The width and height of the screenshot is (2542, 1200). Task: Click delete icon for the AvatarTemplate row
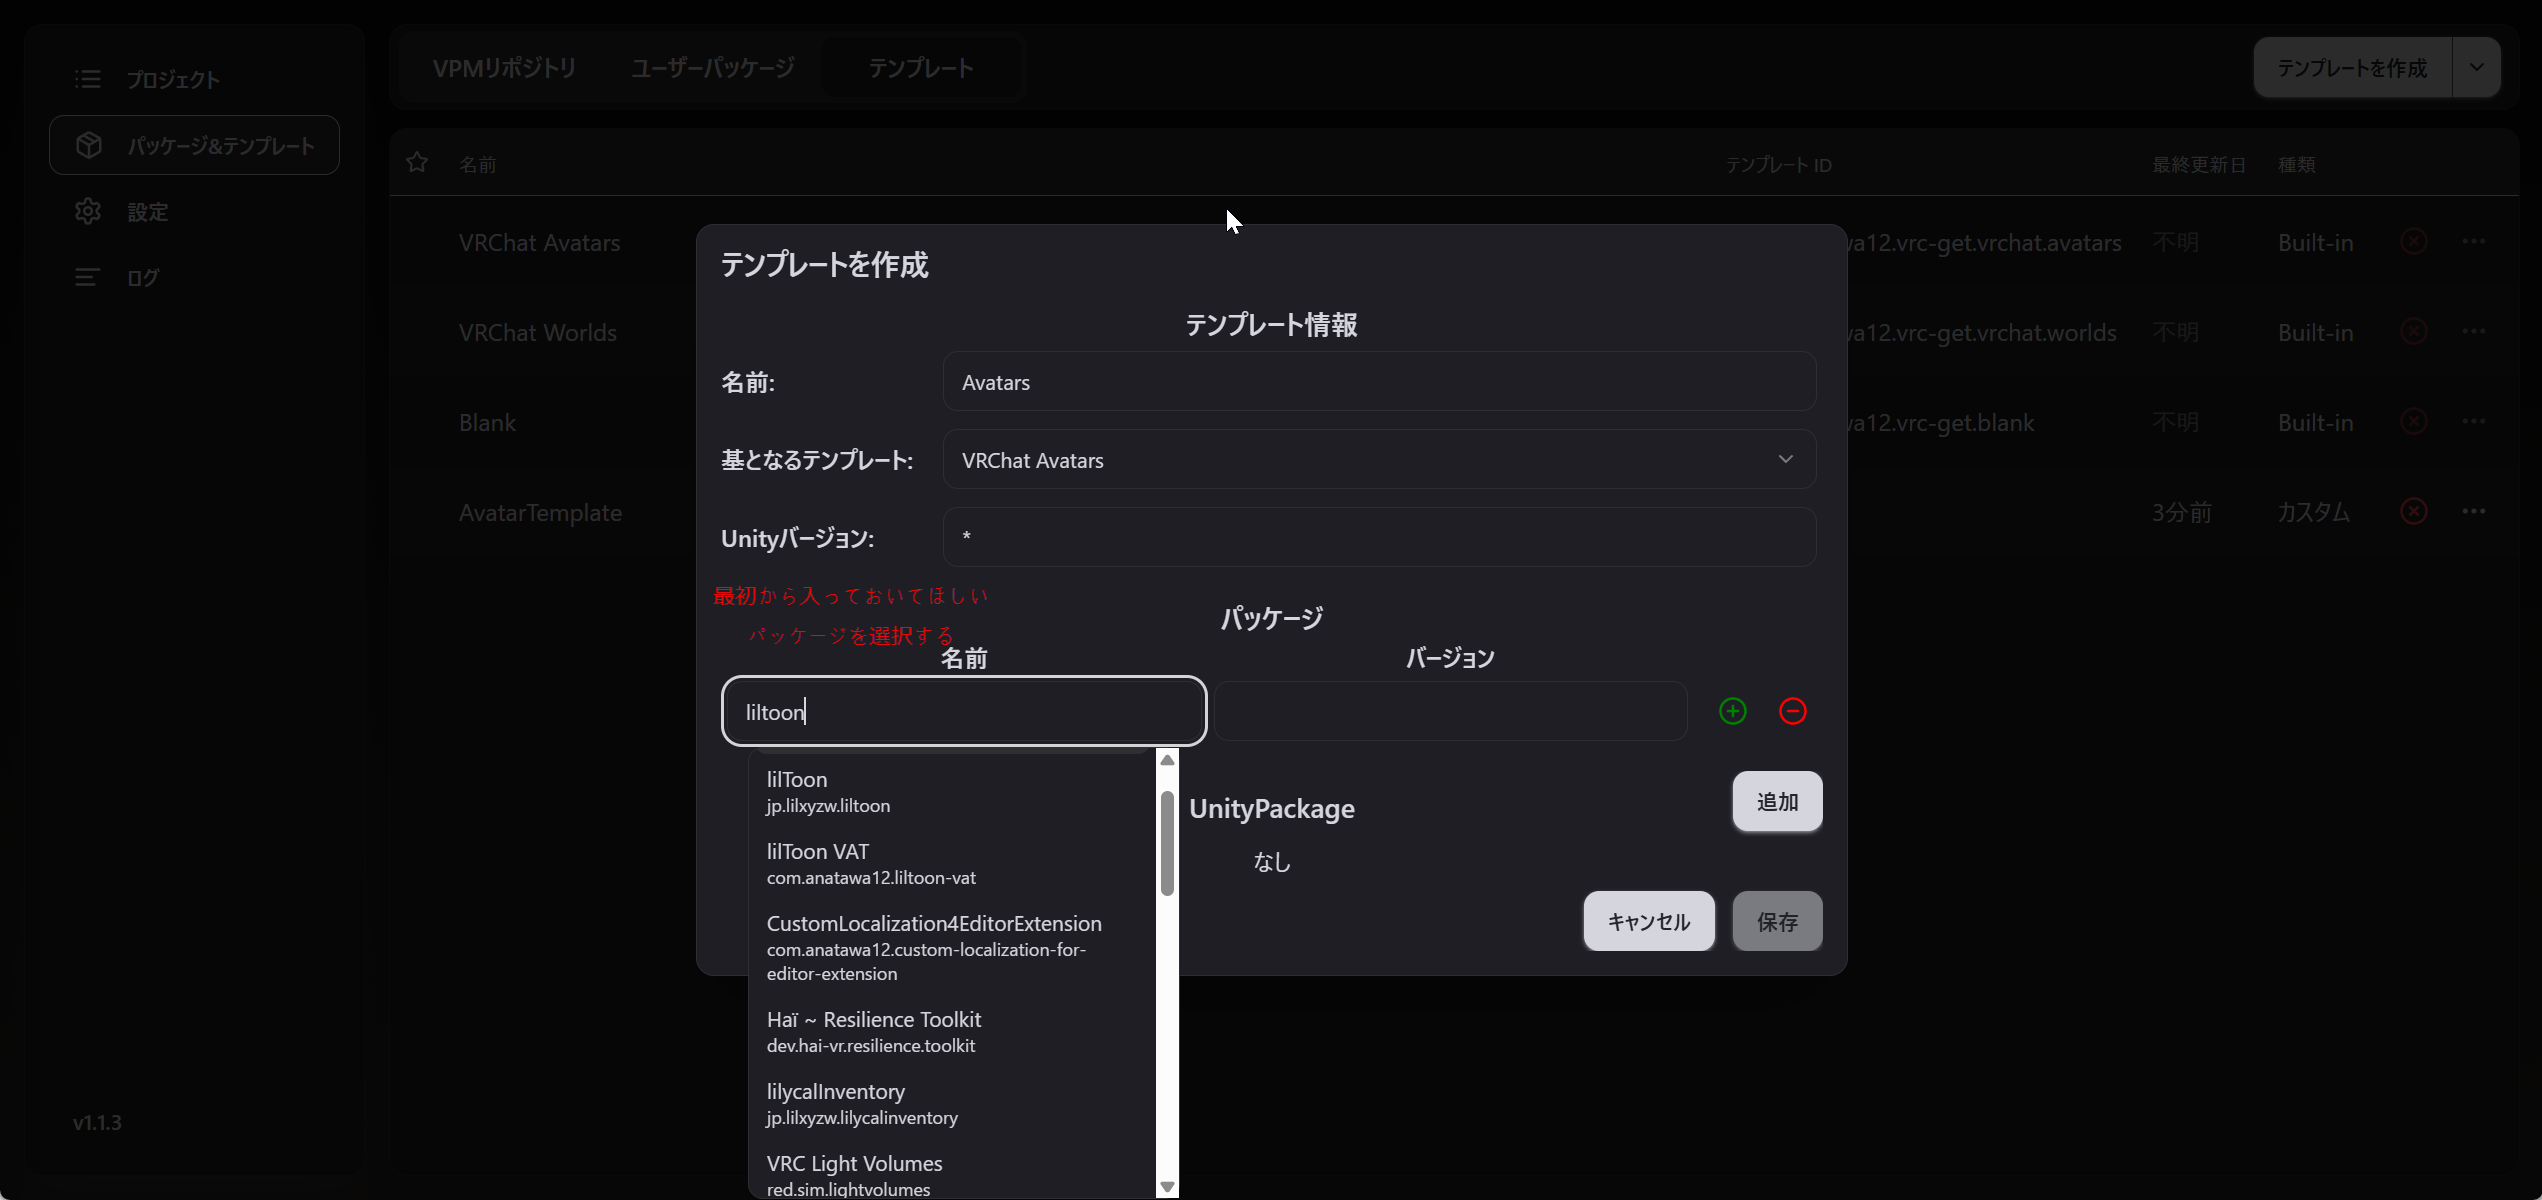click(2413, 512)
